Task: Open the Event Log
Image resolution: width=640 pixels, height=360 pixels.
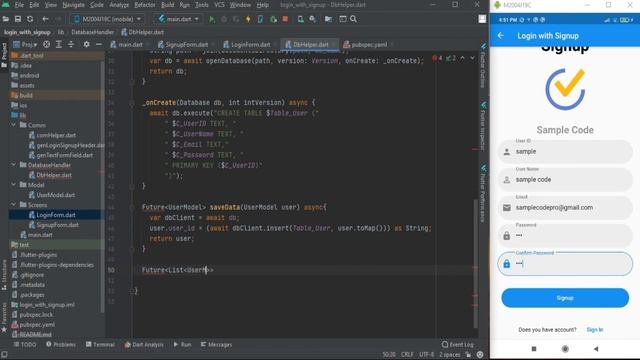Action: (458, 344)
